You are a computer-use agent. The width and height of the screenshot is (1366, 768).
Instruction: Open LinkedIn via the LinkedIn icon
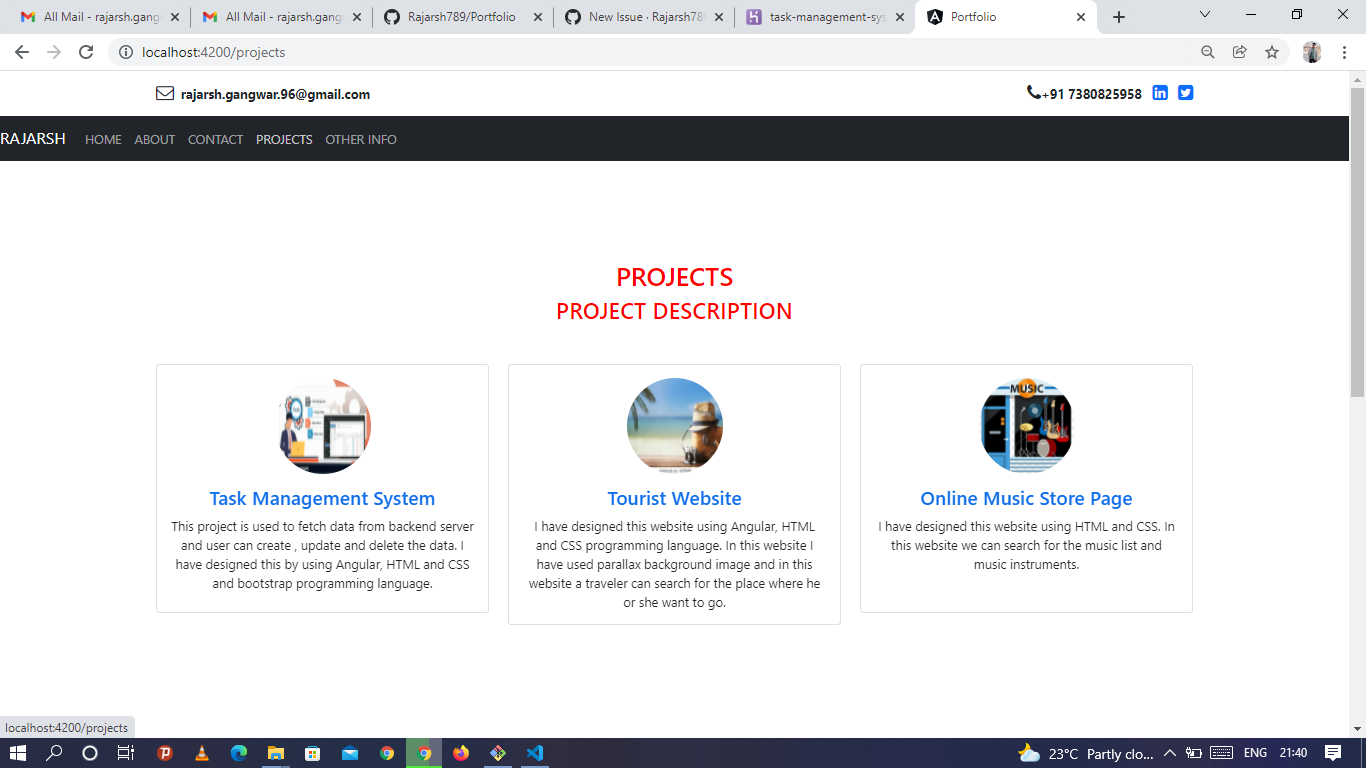coord(1159,92)
